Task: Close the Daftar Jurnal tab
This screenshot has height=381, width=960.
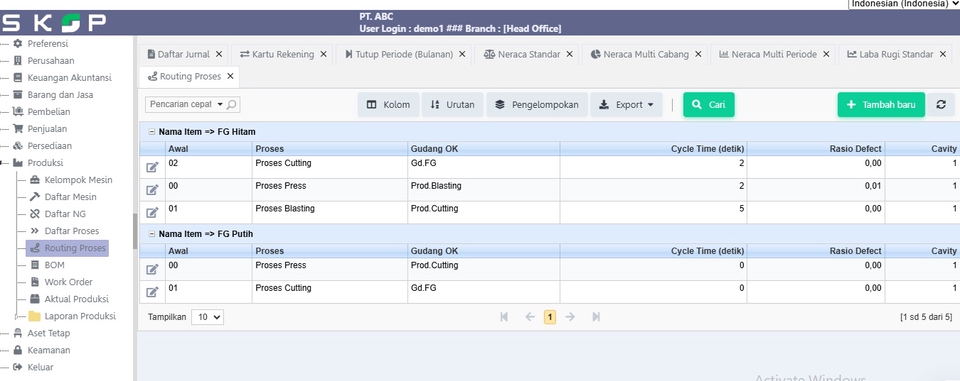Action: tap(219, 54)
